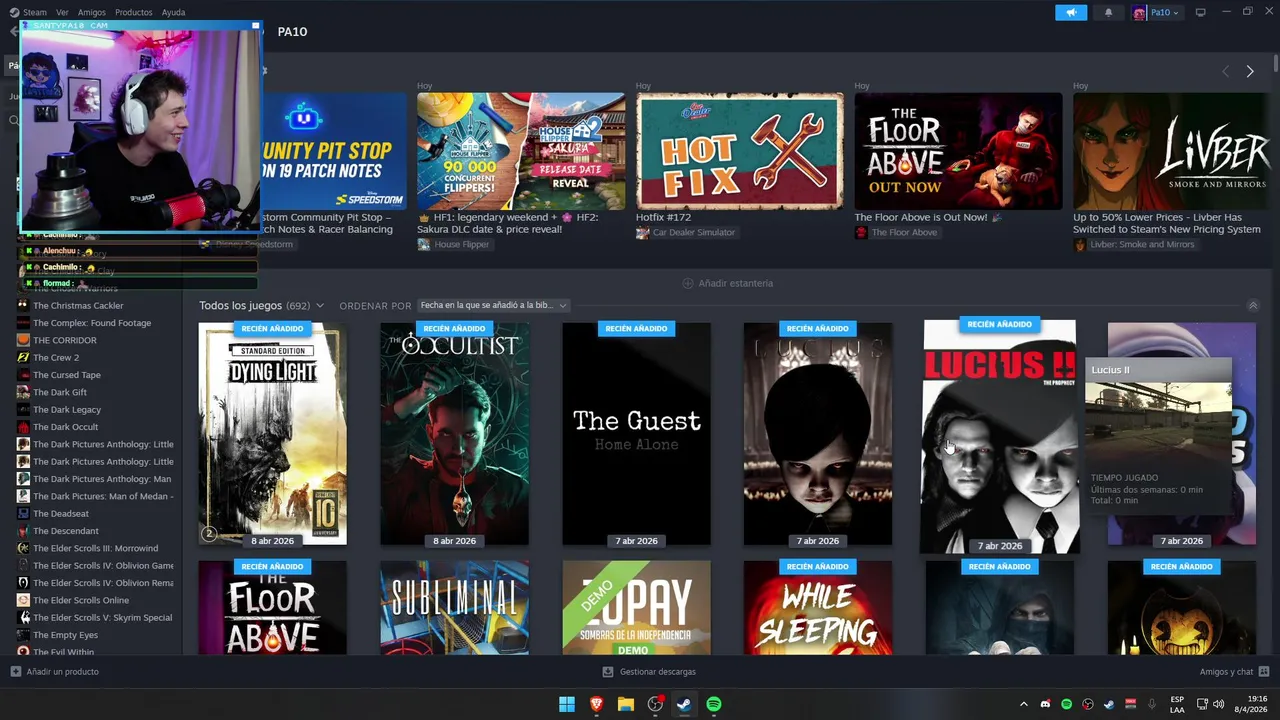Open Discord tray icon

point(1045,704)
